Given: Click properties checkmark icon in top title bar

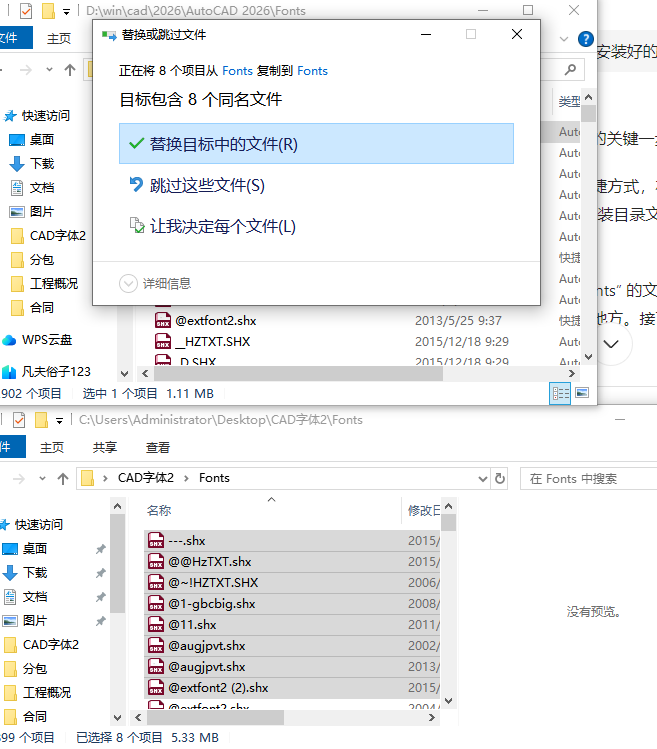Looking at the screenshot, I should (x=26, y=11).
